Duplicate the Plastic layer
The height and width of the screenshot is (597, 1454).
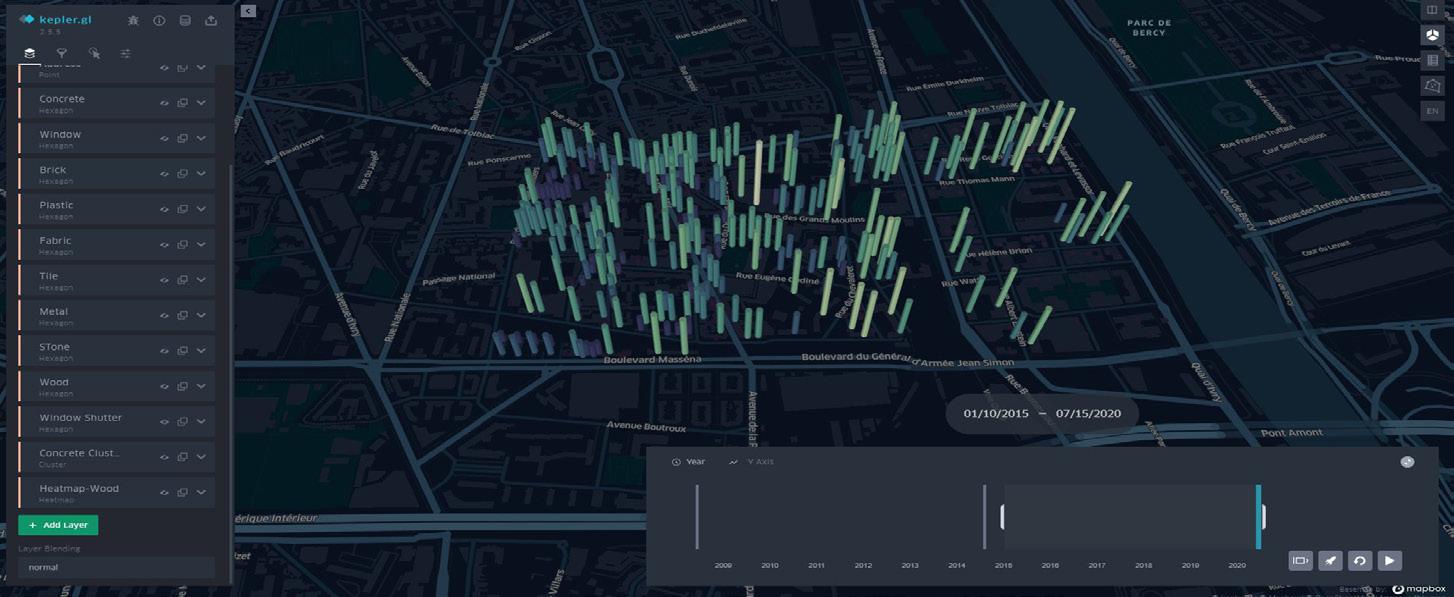(182, 209)
